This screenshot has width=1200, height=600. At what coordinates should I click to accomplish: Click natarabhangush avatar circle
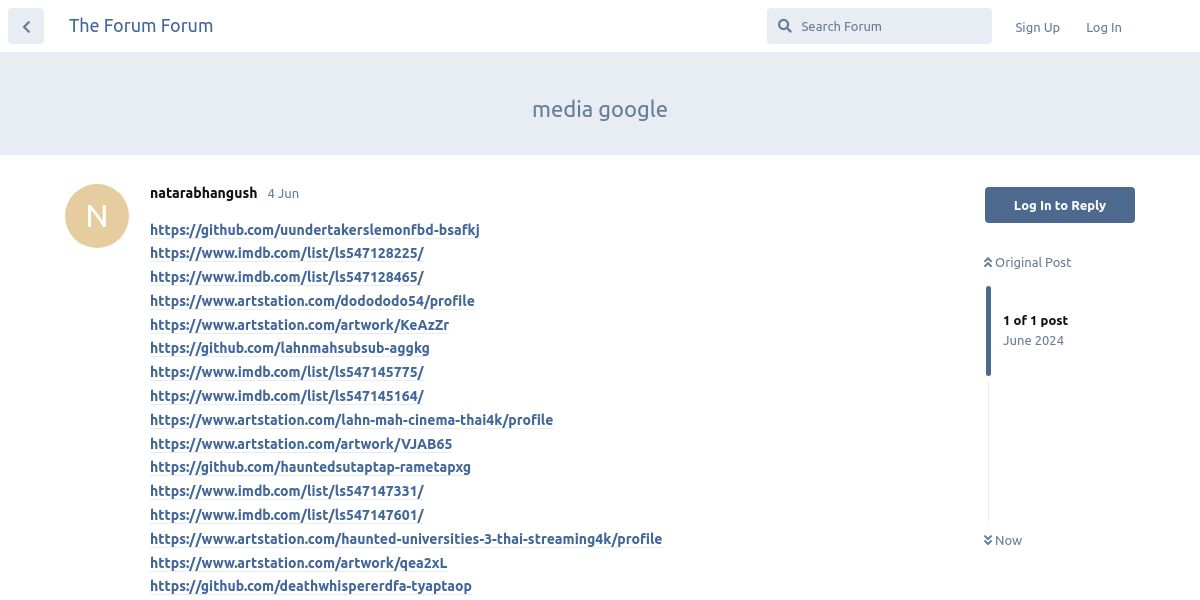coord(97,216)
